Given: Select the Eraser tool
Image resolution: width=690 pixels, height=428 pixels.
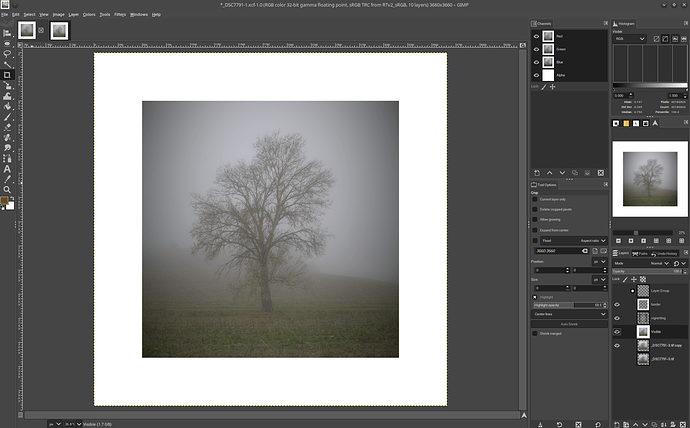Looking at the screenshot, I should pos(7,127).
